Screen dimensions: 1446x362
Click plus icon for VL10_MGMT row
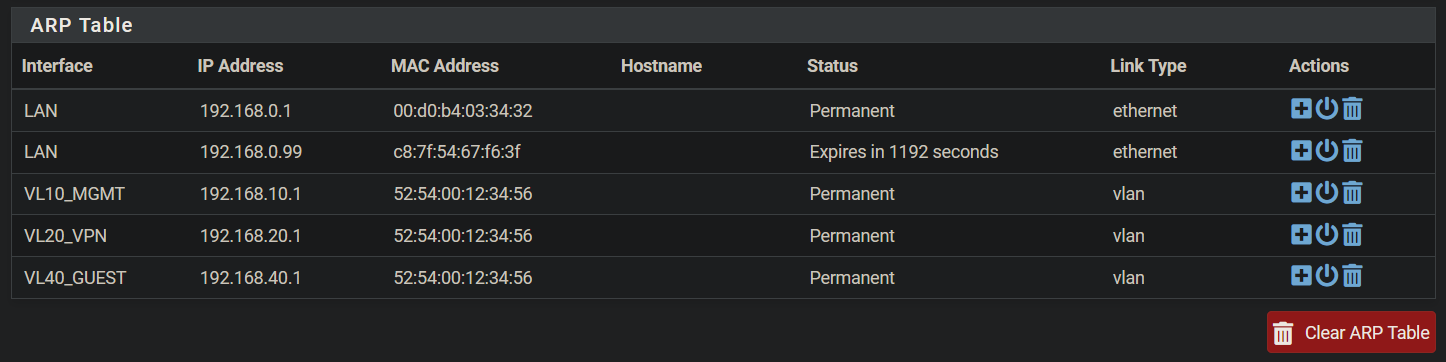[x=1301, y=193]
